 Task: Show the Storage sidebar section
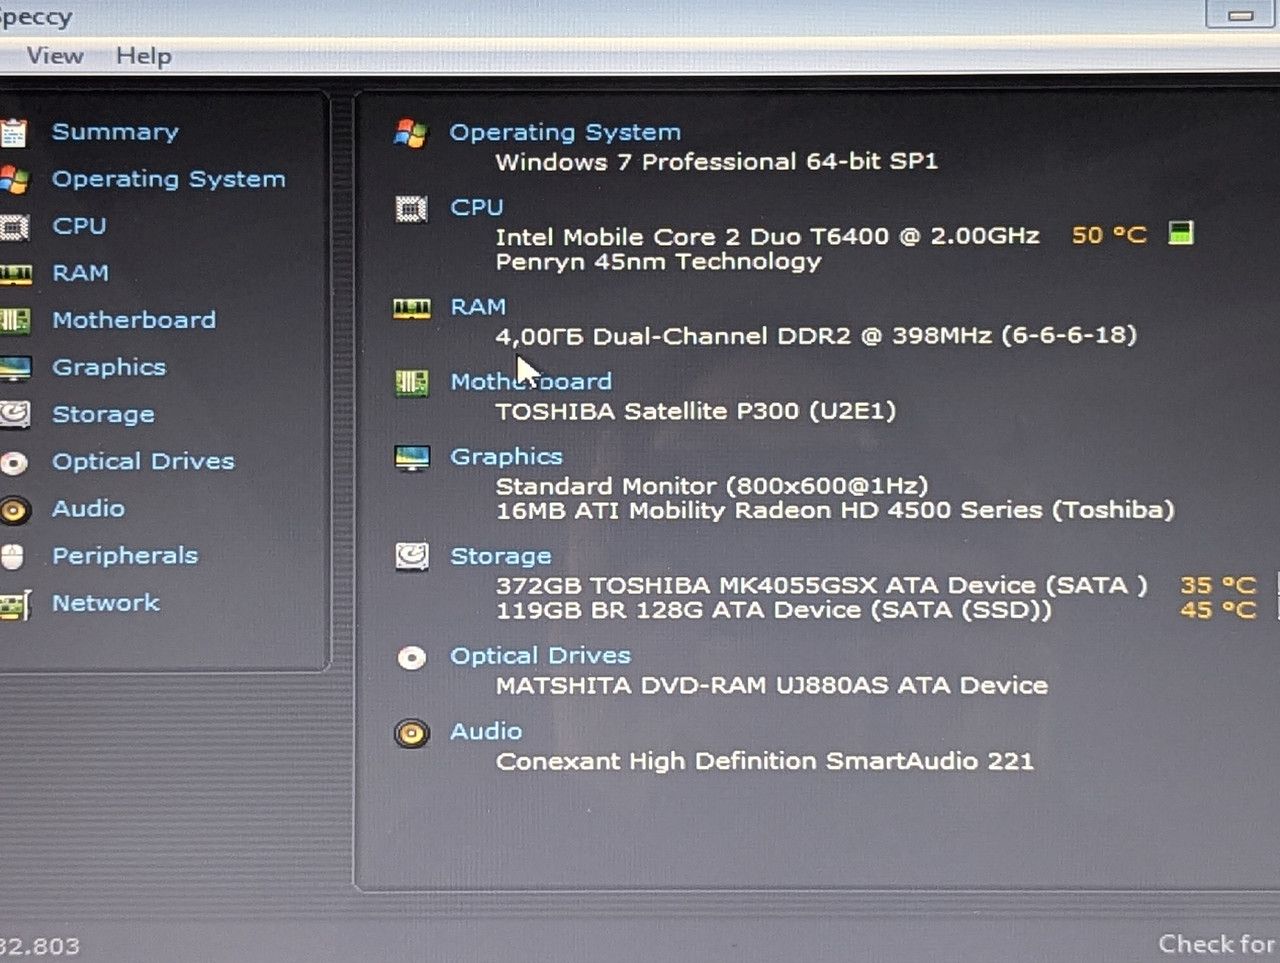pos(103,414)
